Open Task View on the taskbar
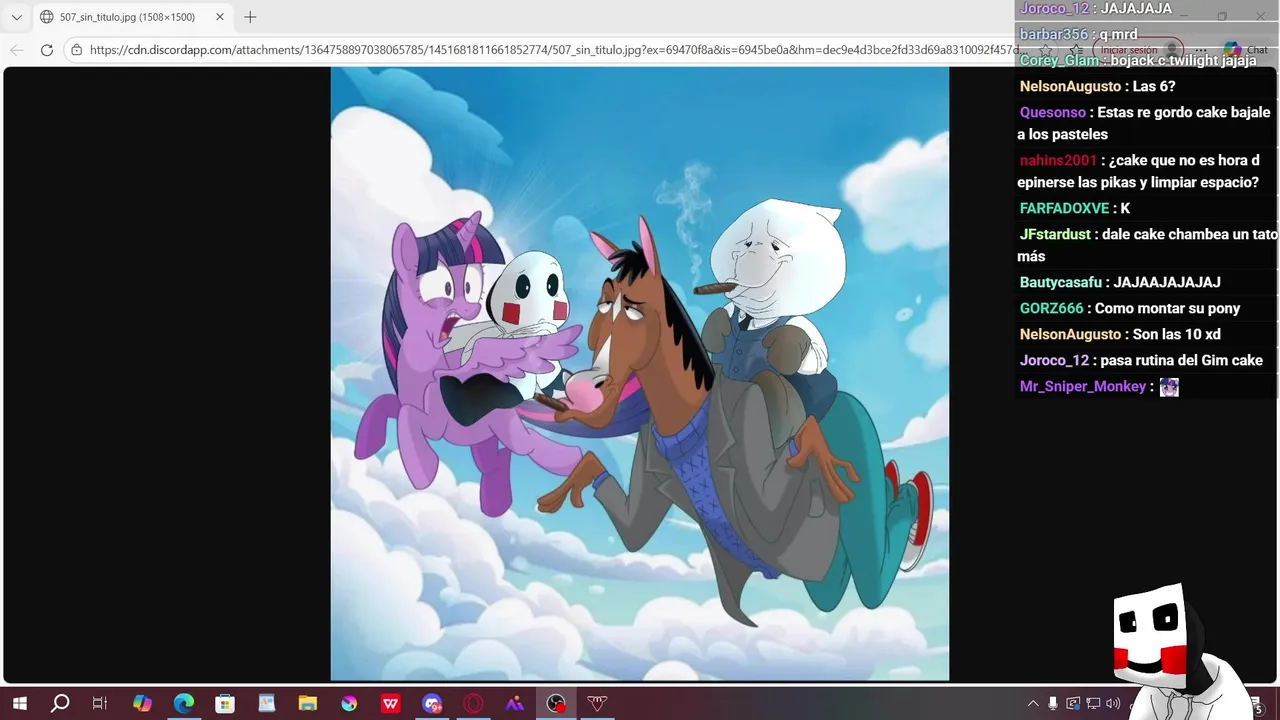 coord(100,704)
